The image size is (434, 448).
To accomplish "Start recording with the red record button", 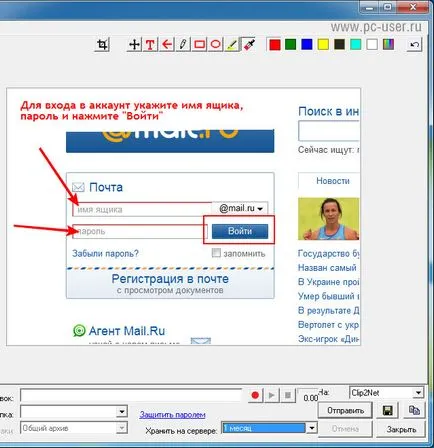I will 255,395.
